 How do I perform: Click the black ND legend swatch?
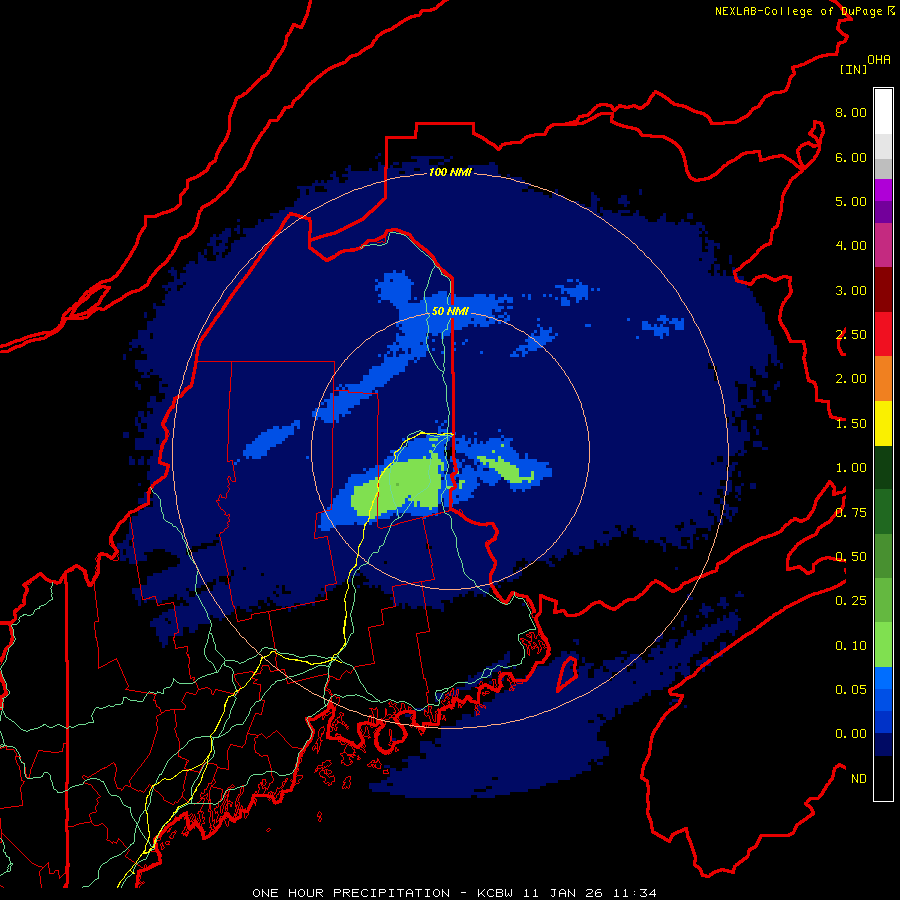883,778
